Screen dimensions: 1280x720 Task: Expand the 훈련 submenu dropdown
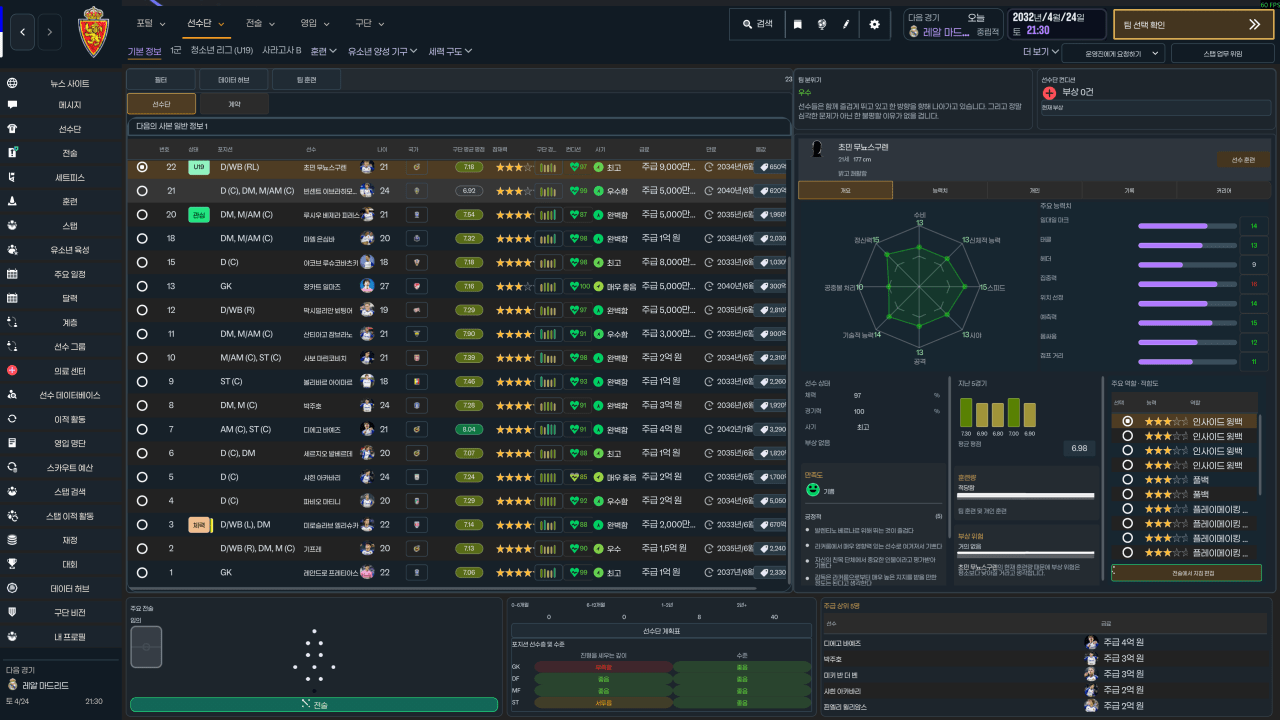(323, 50)
